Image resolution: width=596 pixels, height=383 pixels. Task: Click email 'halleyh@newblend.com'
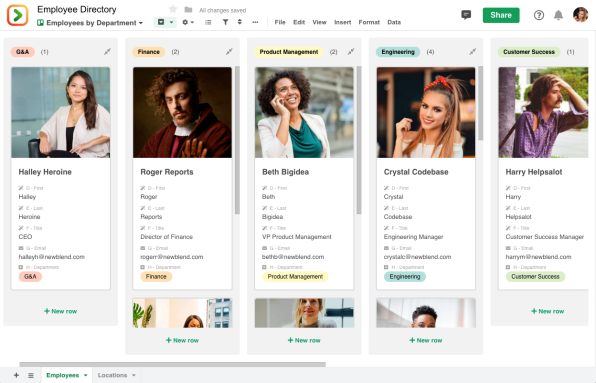point(52,257)
